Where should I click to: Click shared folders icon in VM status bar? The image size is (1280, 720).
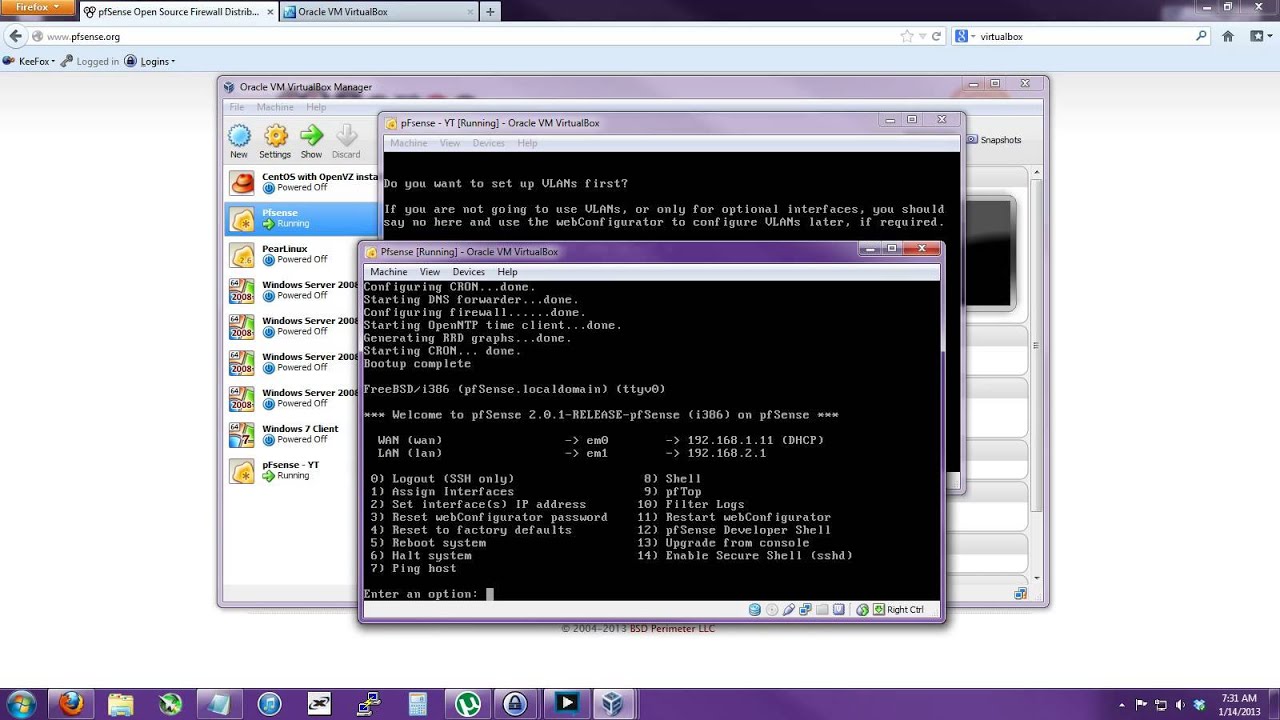[x=822, y=609]
